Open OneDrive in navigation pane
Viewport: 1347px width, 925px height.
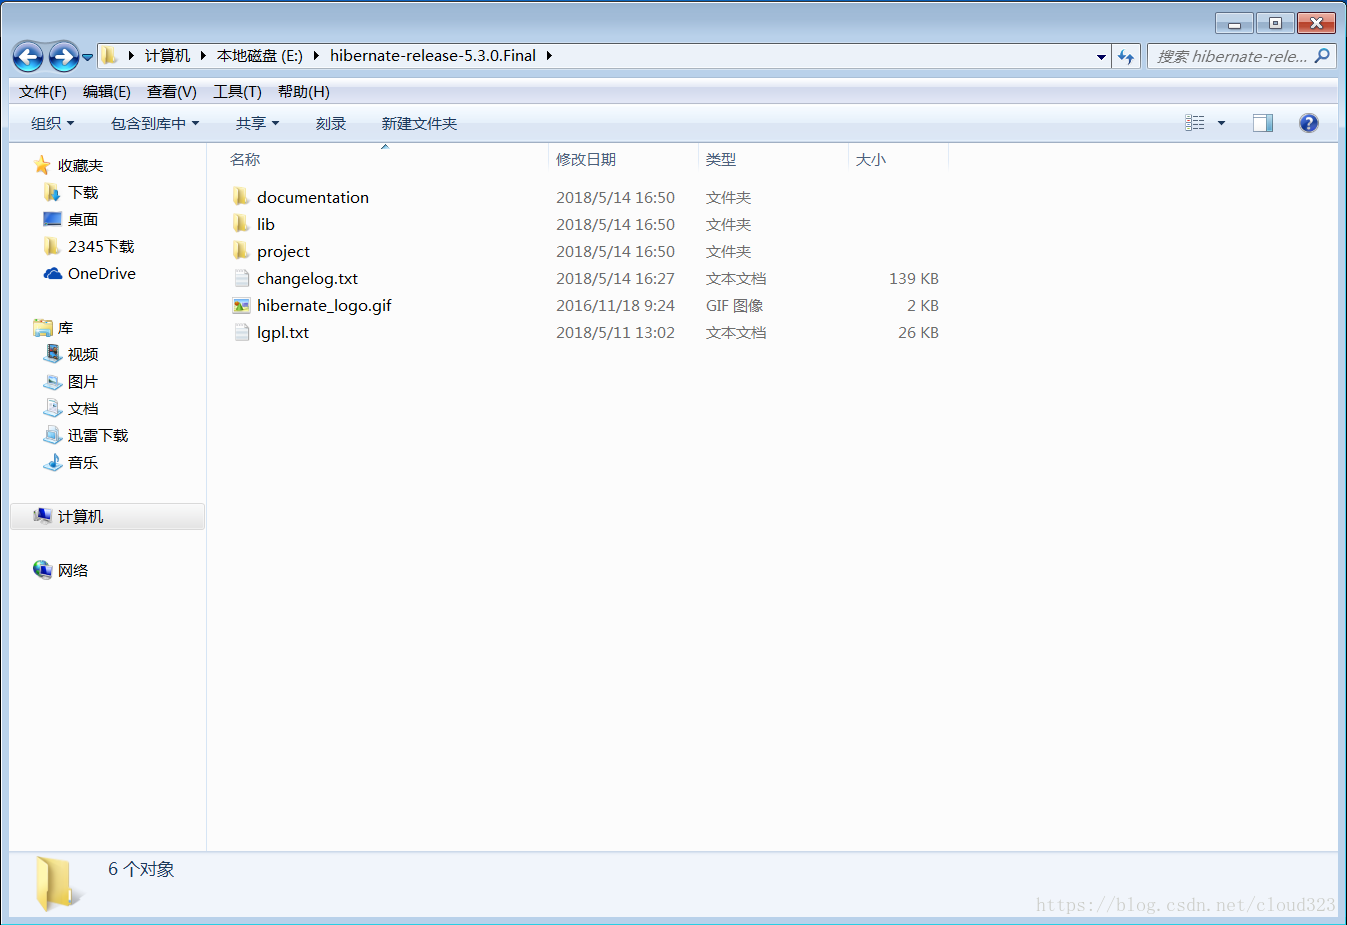pyautogui.click(x=102, y=274)
